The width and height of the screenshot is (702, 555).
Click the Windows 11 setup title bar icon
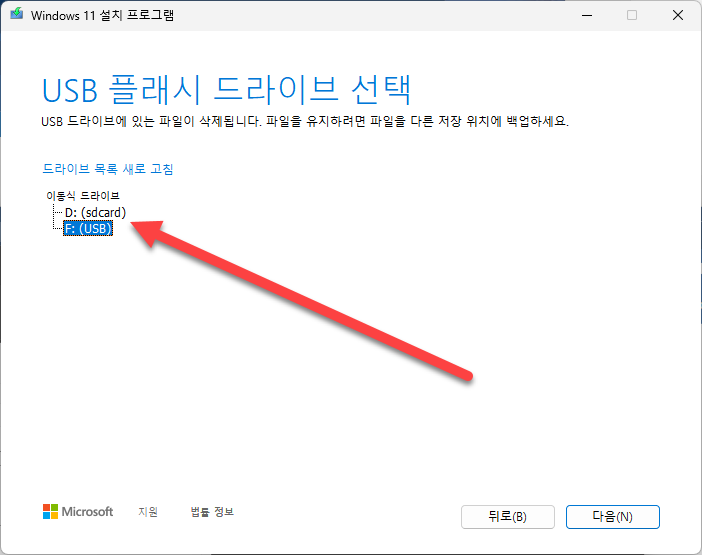coord(17,14)
